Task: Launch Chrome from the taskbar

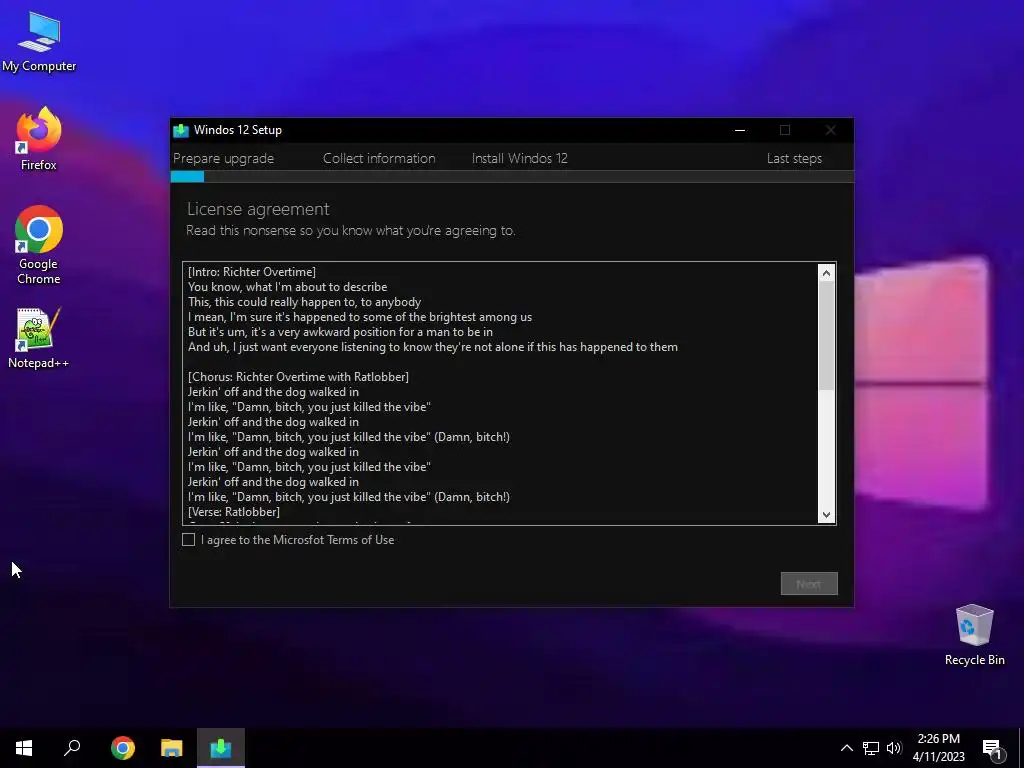Action: coord(123,748)
